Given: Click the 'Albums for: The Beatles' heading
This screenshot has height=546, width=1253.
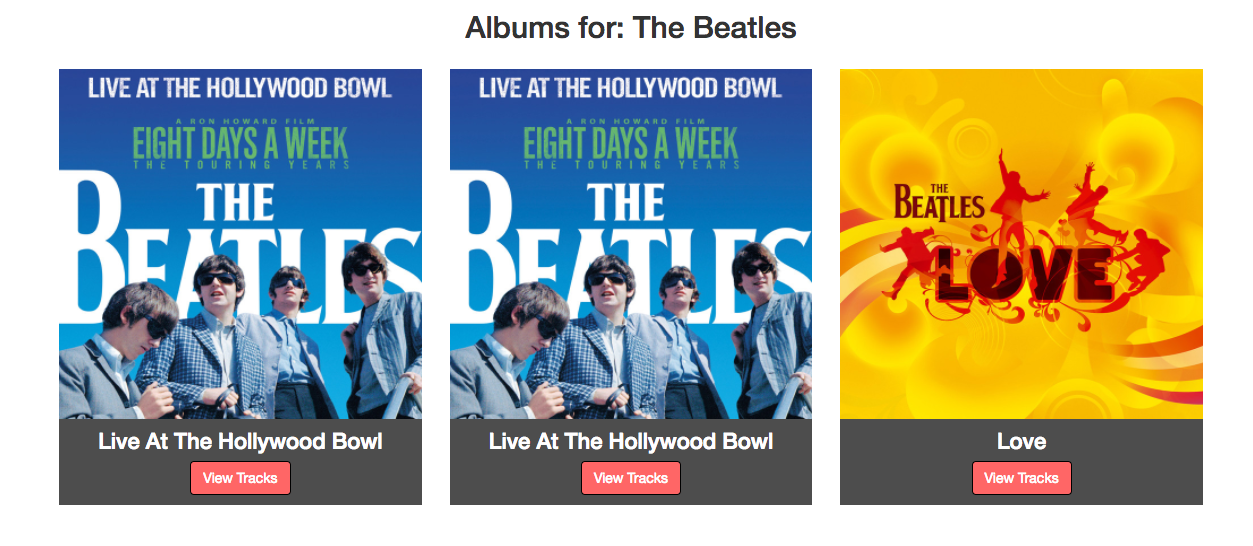Looking at the screenshot, I should coord(630,28).
